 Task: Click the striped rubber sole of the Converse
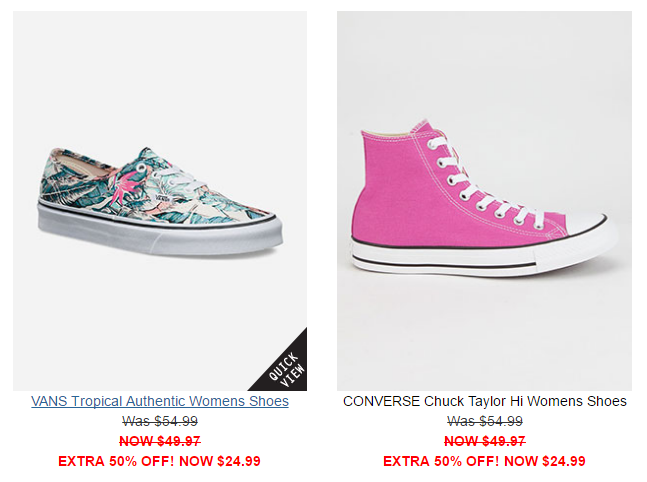tap(444, 261)
